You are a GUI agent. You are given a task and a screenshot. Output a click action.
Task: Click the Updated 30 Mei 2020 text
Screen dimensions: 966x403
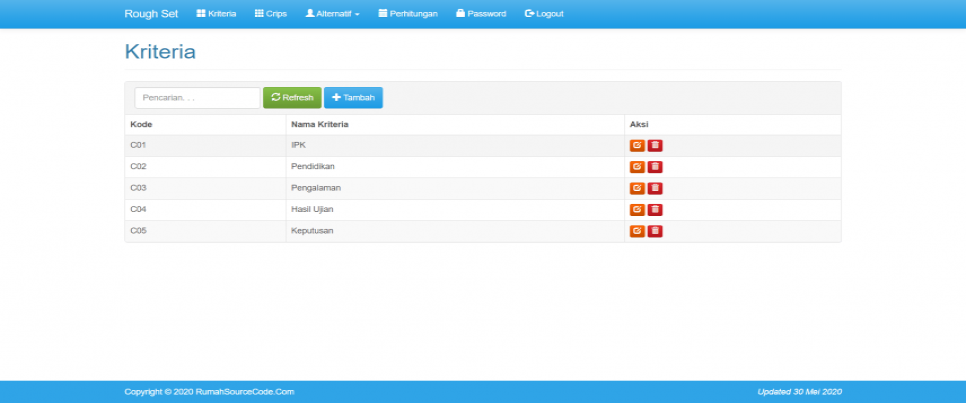800,392
